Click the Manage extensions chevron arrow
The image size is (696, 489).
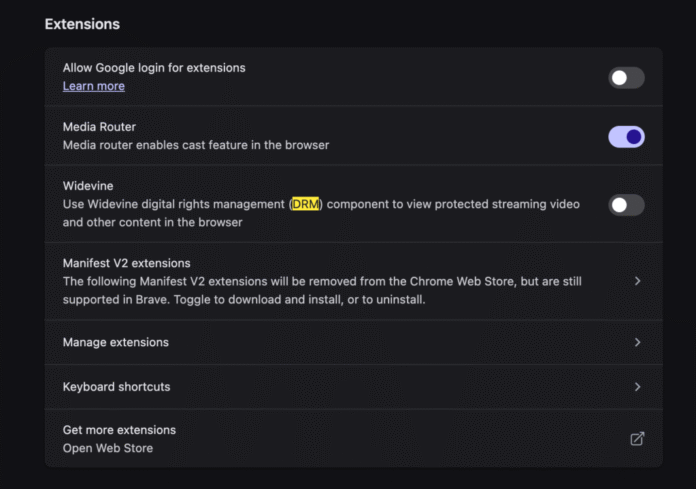[638, 342]
